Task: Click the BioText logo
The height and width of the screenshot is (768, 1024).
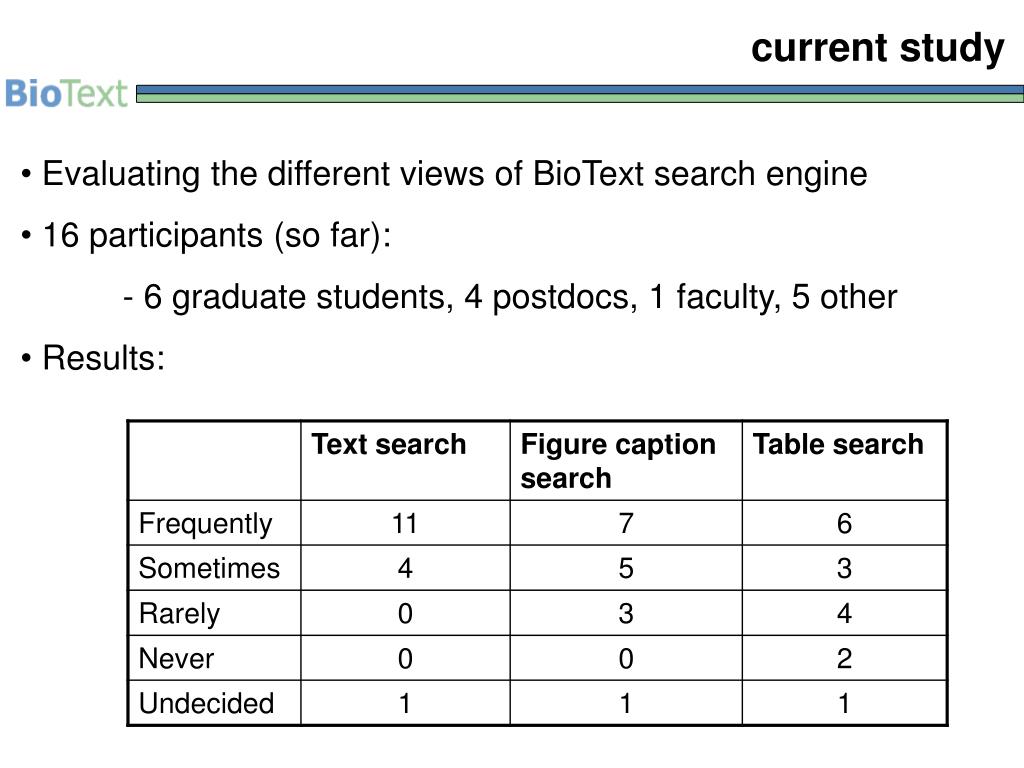Action: (66, 93)
